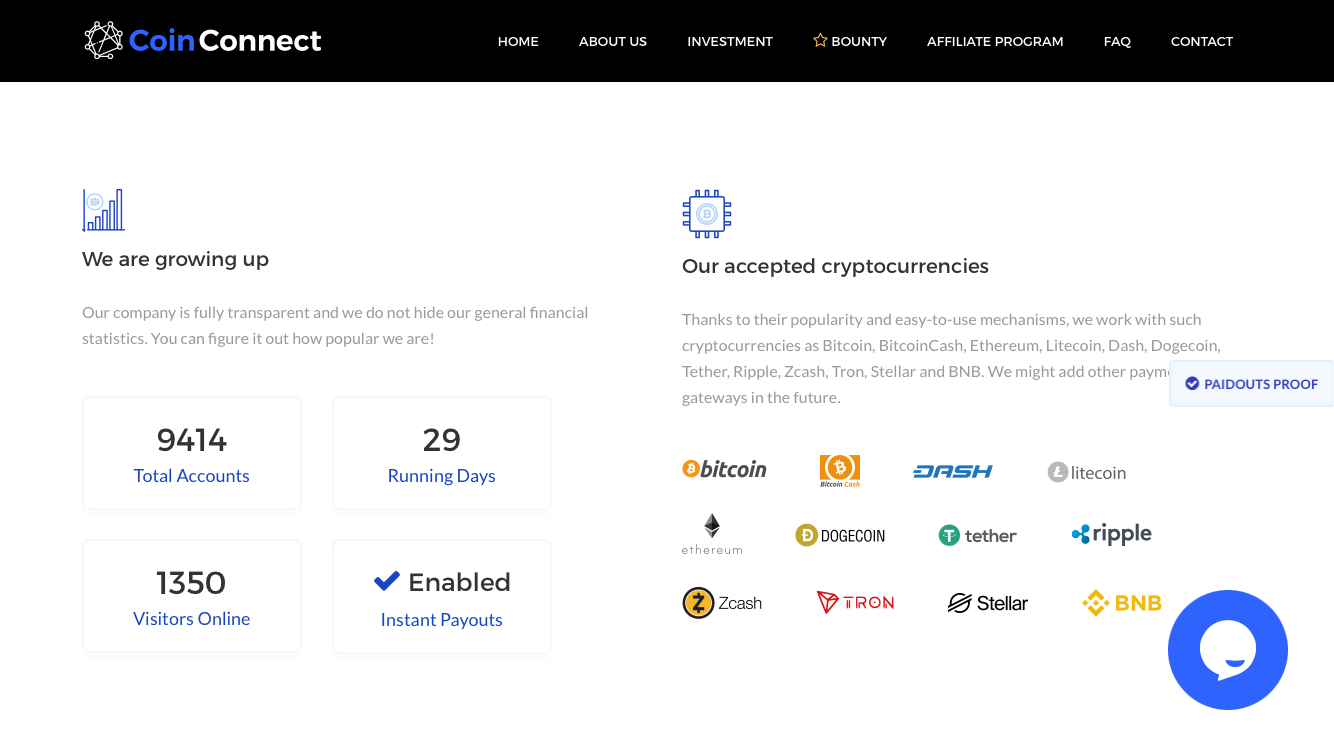Select the Zcash logo
The image size is (1334, 750).
pos(722,603)
